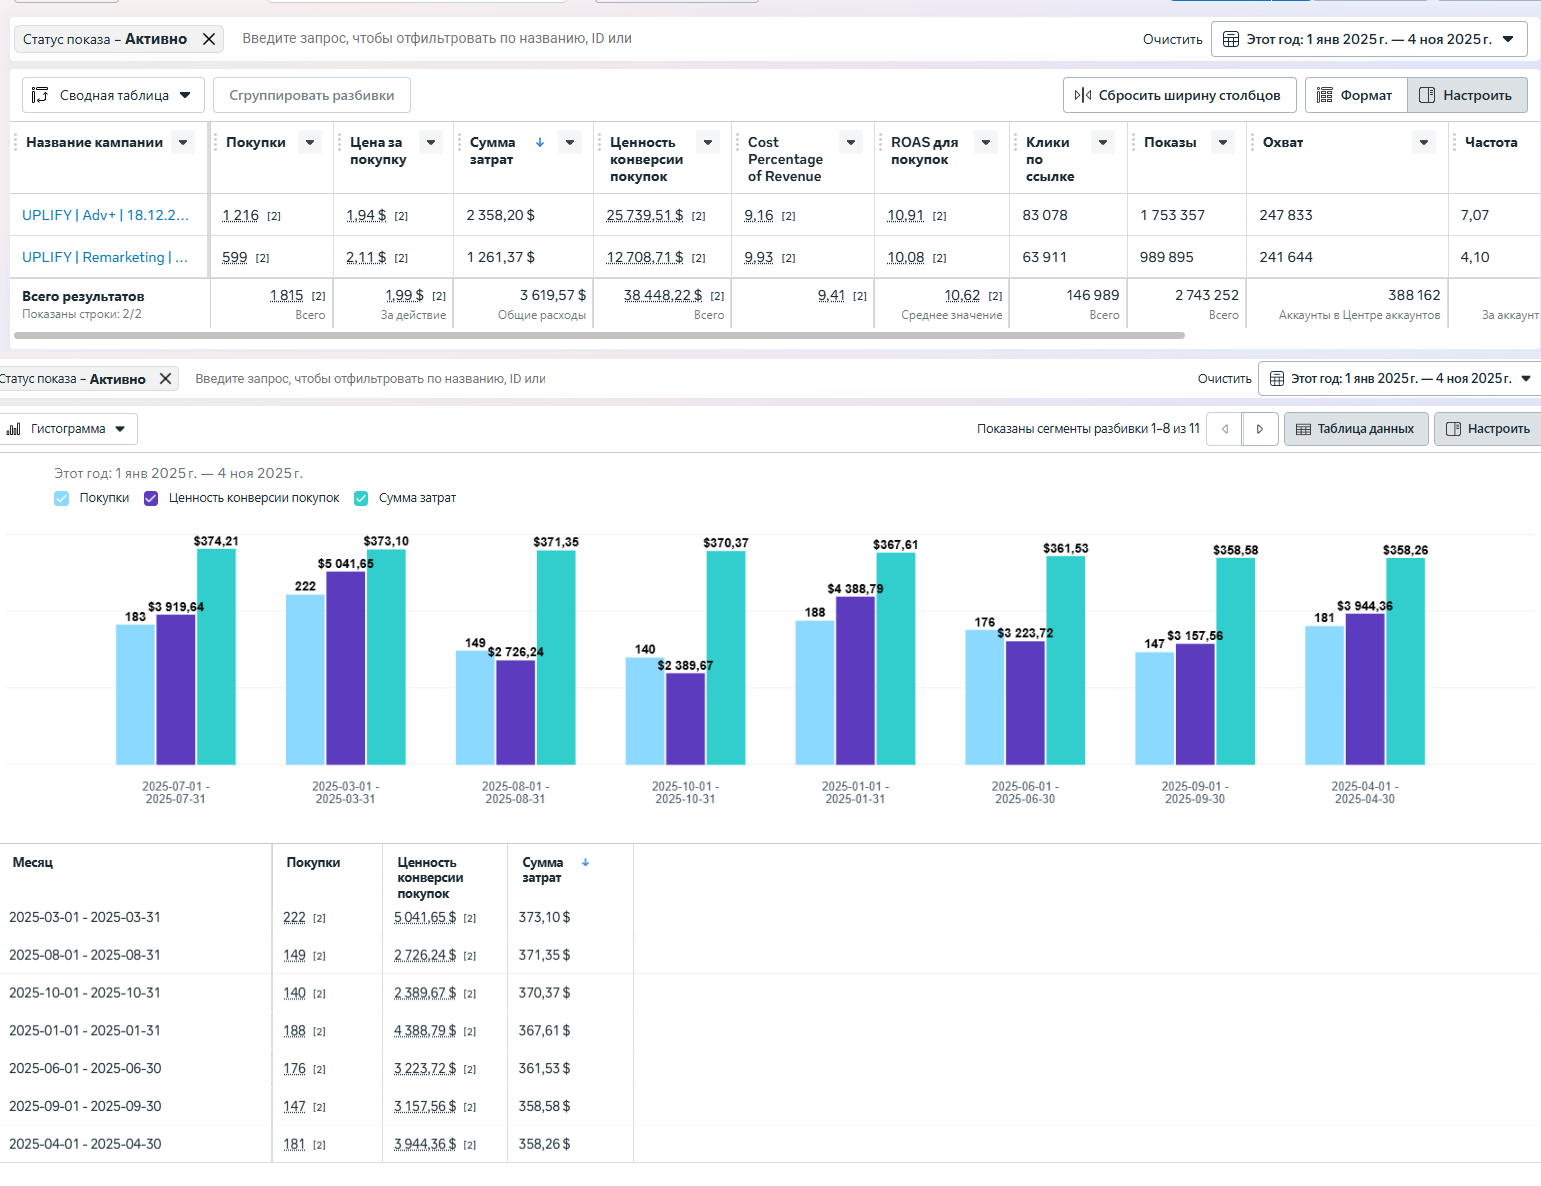The image size is (1541, 1186).
Task: Click the lower 'Очистить' link
Action: click(1224, 378)
